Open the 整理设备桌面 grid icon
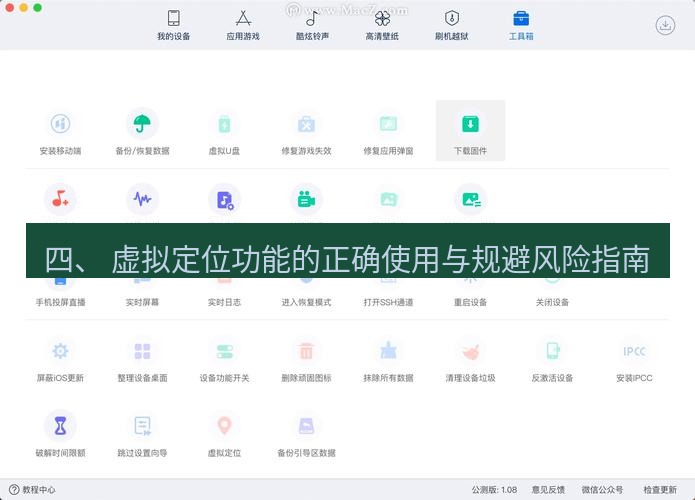 coord(142,351)
